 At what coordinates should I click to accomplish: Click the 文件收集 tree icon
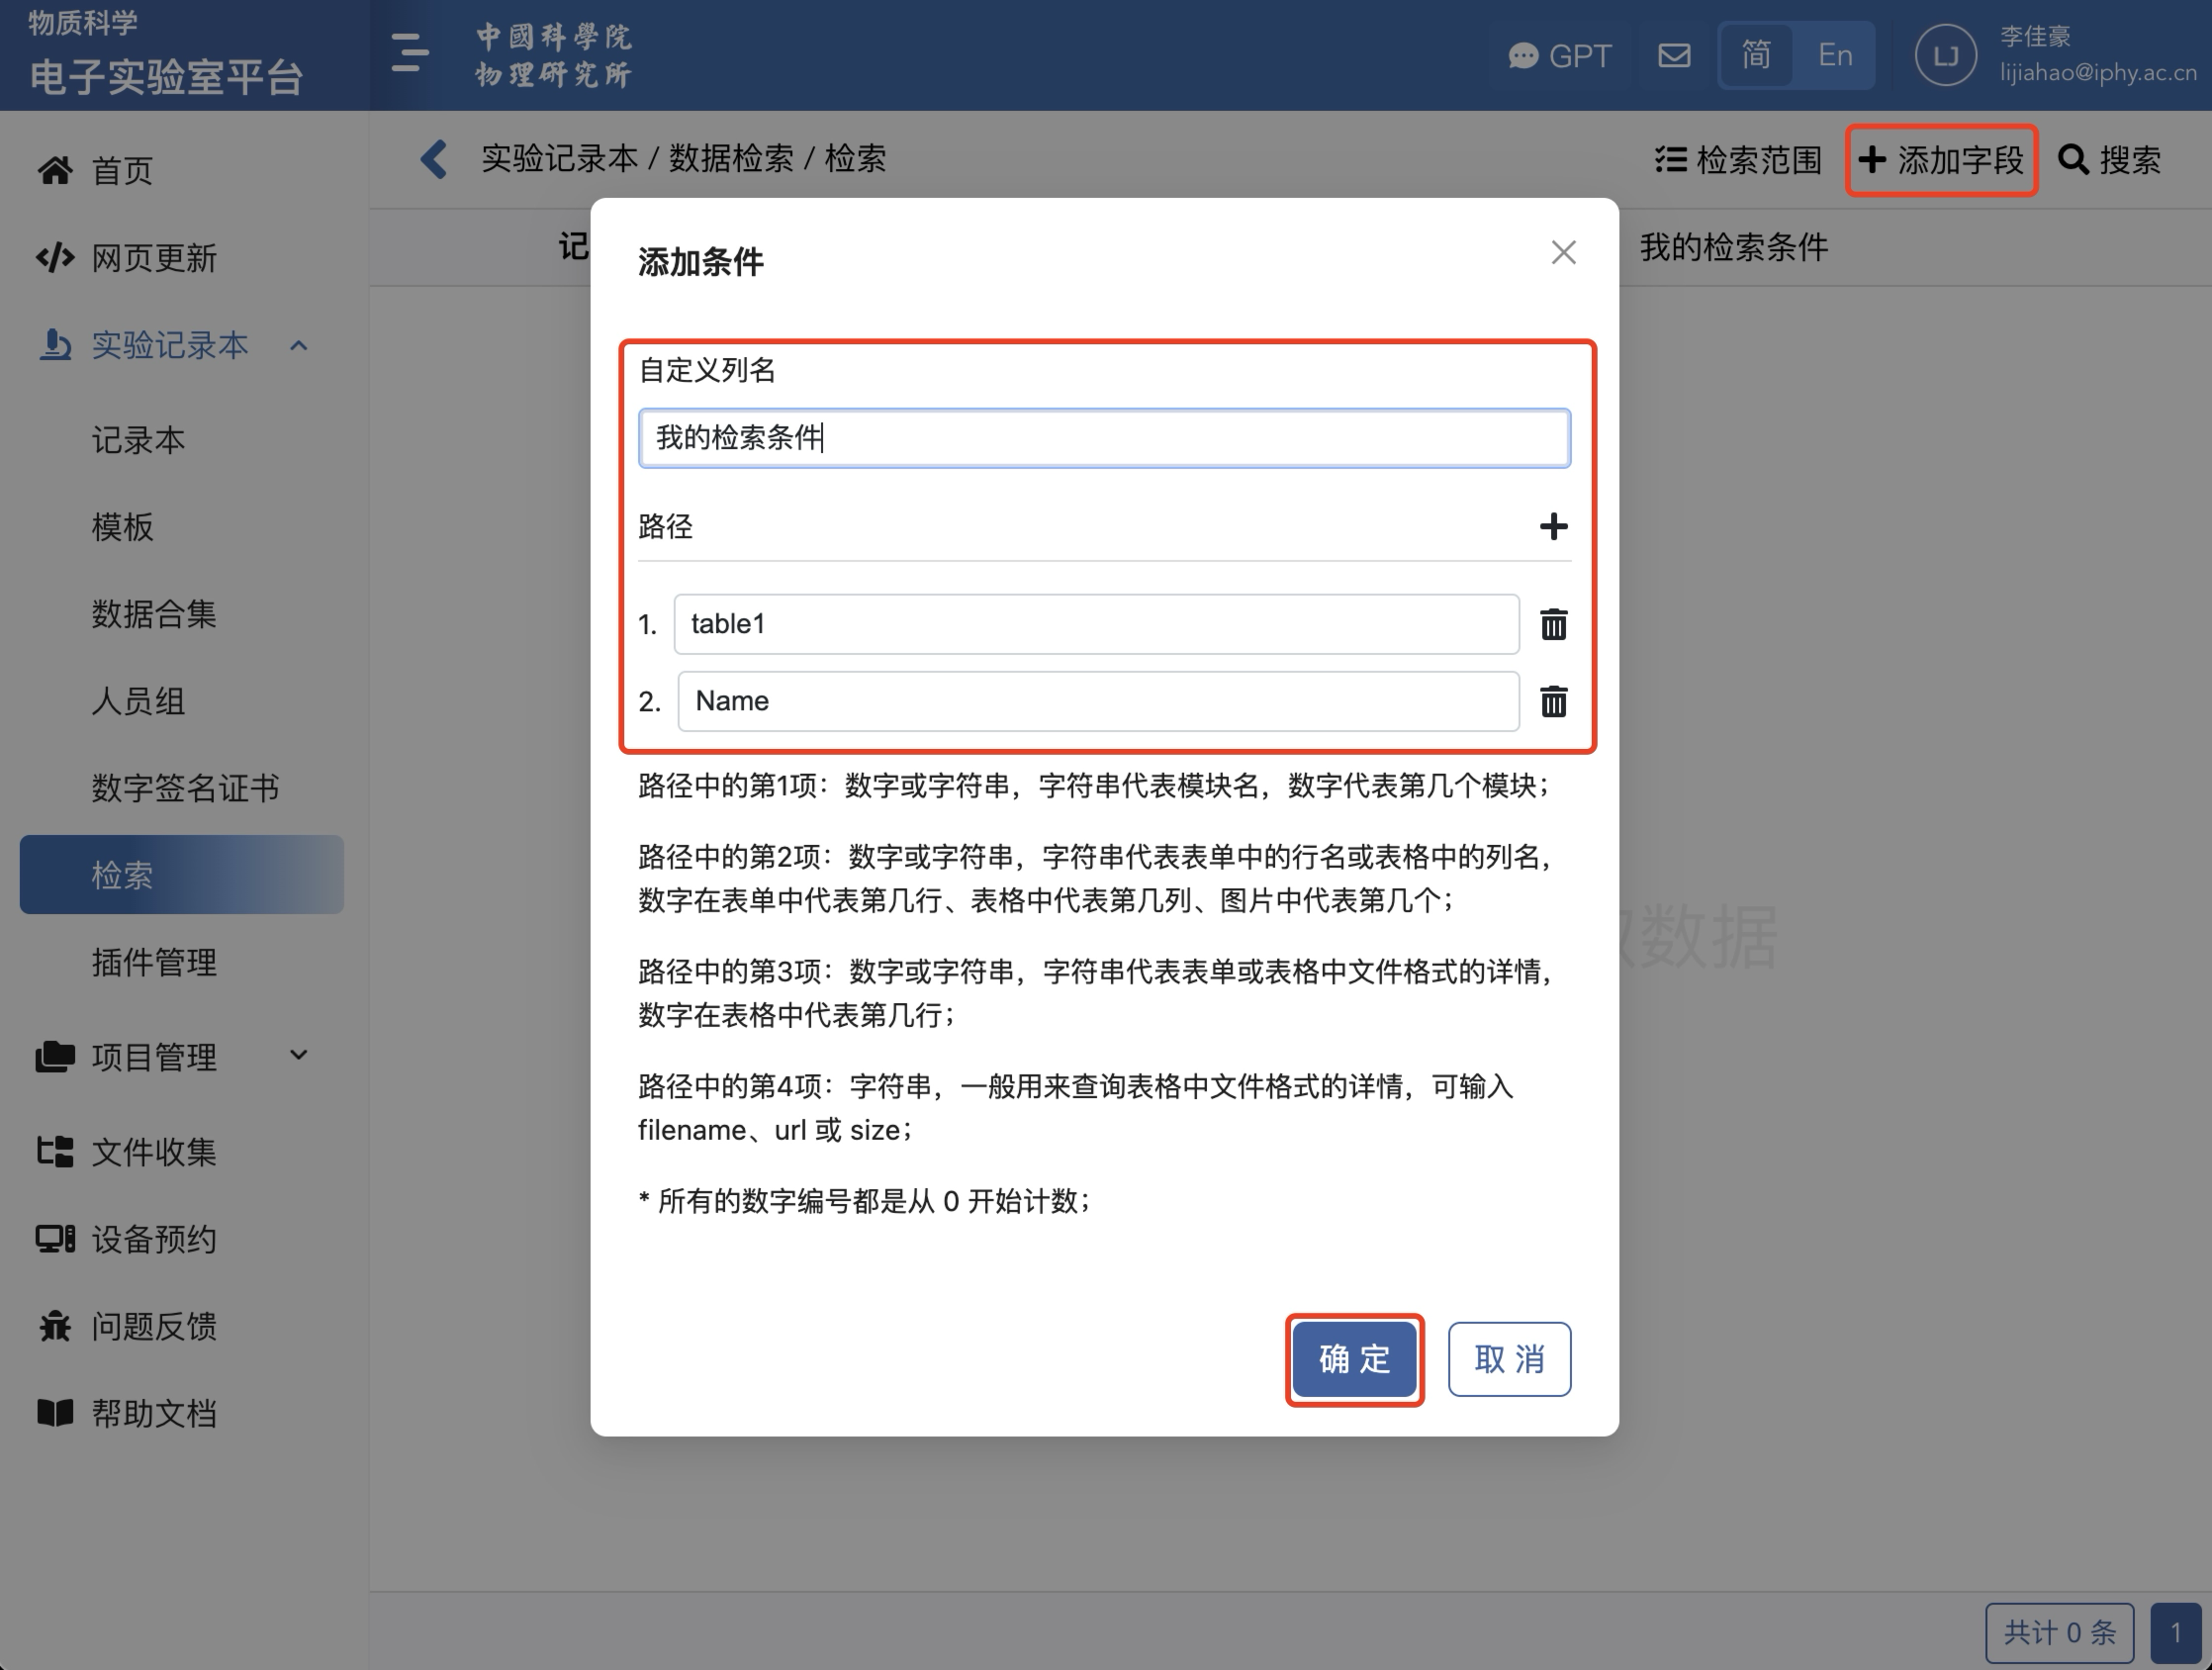pyautogui.click(x=55, y=1152)
